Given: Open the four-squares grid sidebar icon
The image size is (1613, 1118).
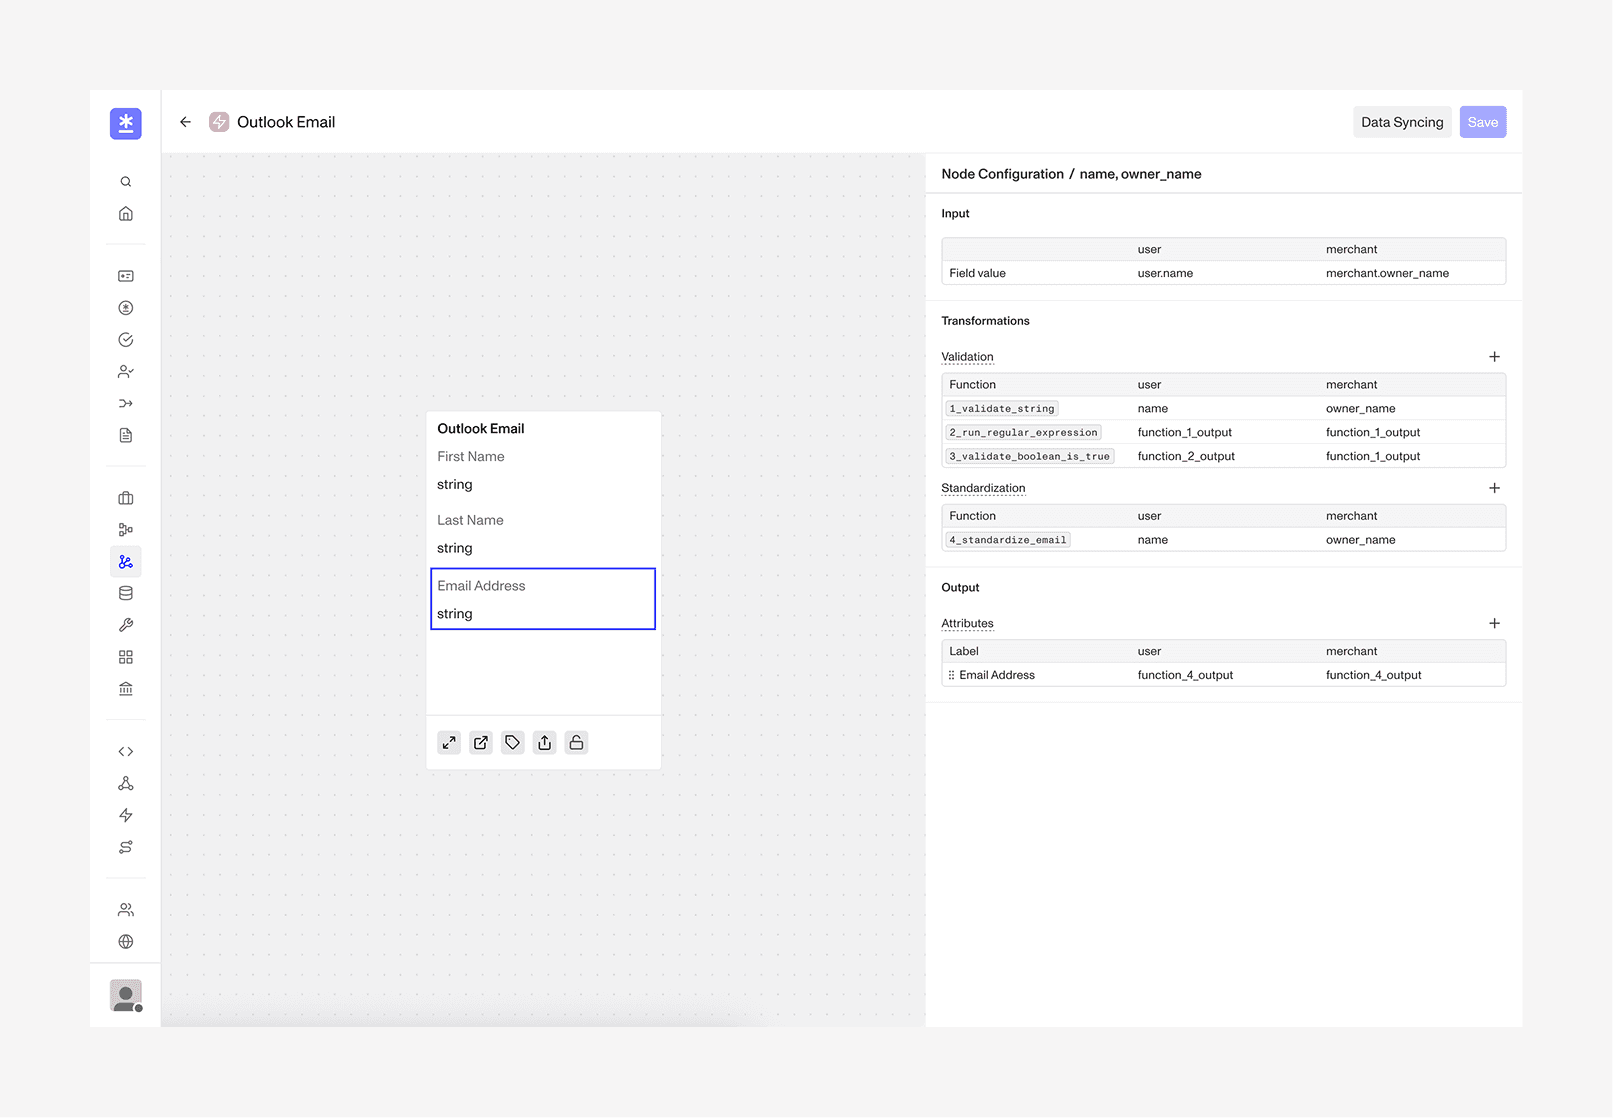Looking at the screenshot, I should (126, 657).
